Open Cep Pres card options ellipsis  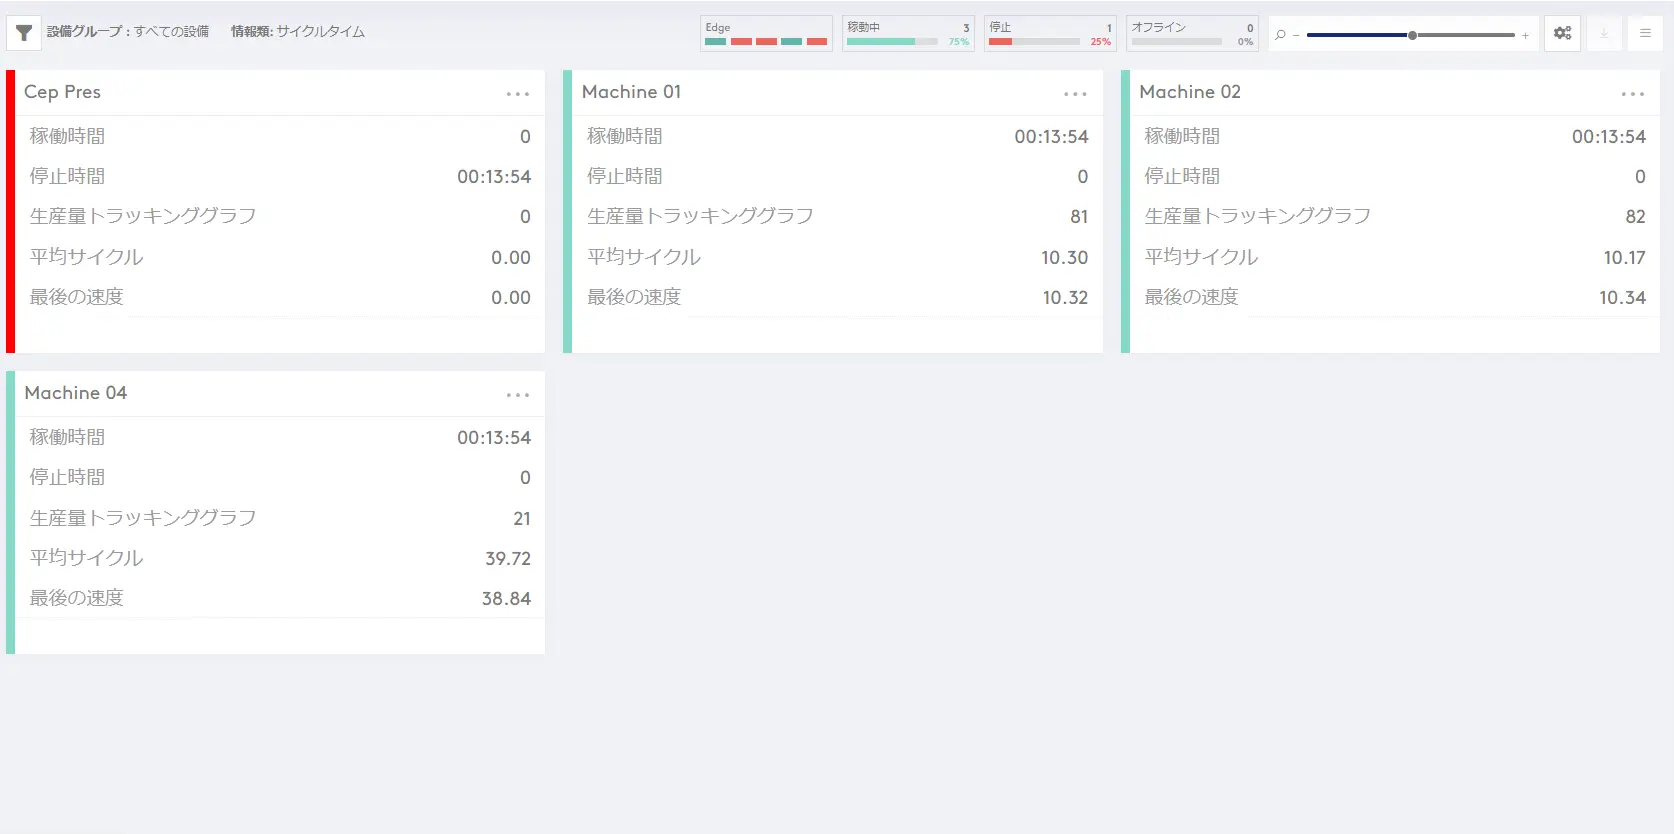pyautogui.click(x=518, y=94)
